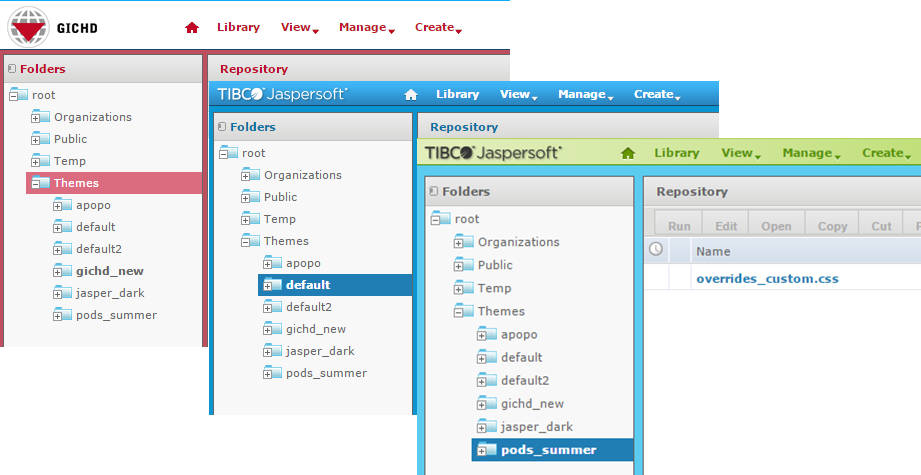Click the root folder icon in blue theme tree

coord(228,153)
